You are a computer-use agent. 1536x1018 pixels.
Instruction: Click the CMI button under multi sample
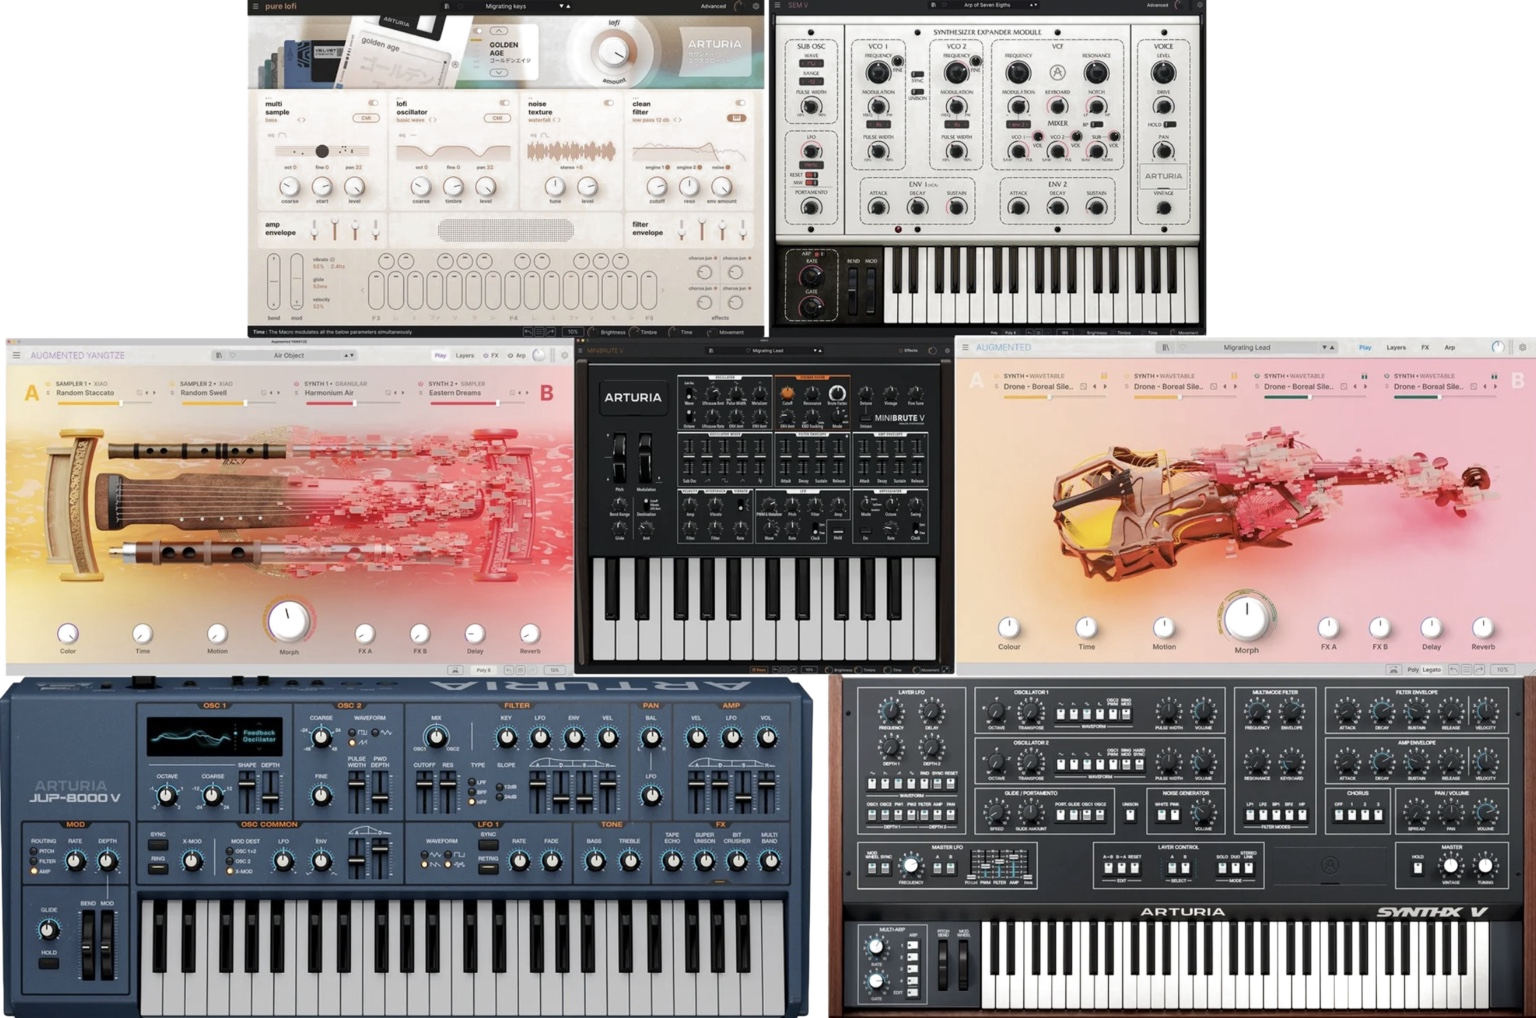coord(365,118)
